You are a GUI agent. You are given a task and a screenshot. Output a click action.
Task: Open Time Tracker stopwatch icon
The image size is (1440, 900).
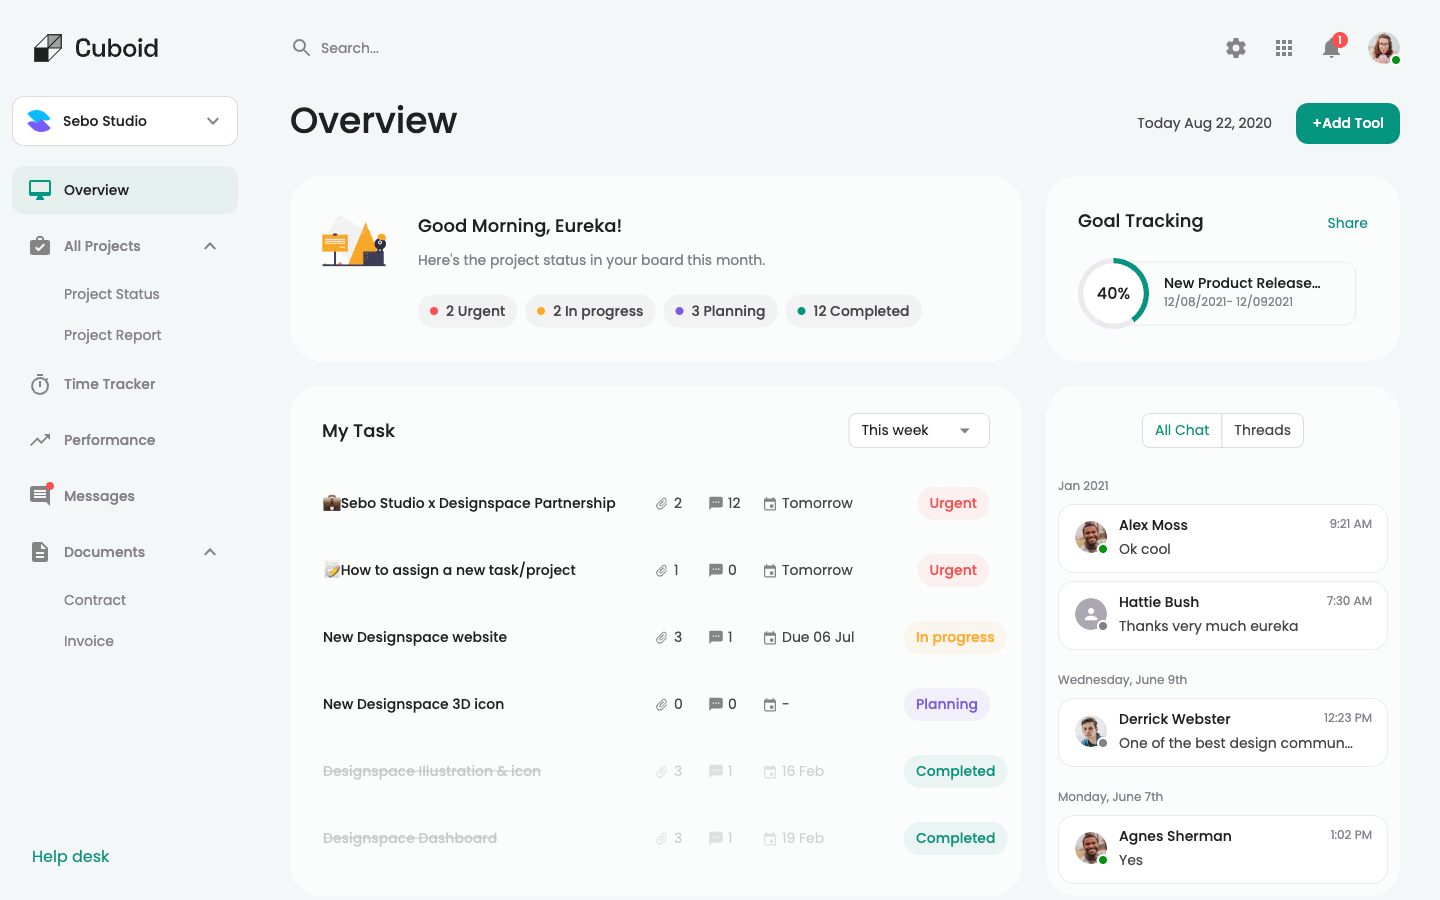point(40,385)
